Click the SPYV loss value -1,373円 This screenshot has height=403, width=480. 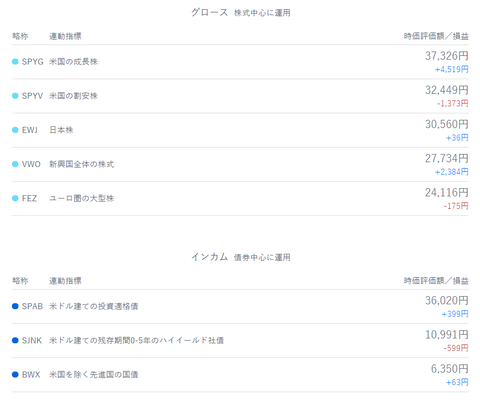click(453, 104)
